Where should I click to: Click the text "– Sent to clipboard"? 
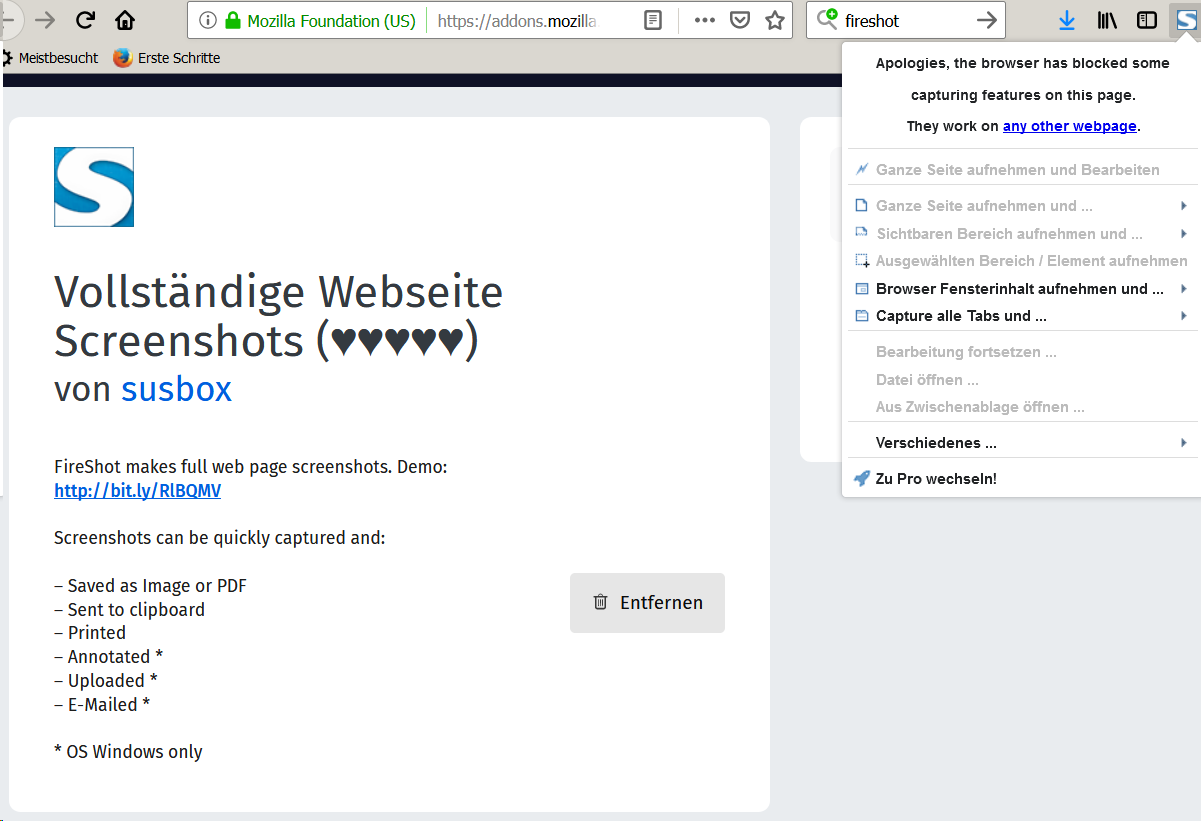[129, 610]
